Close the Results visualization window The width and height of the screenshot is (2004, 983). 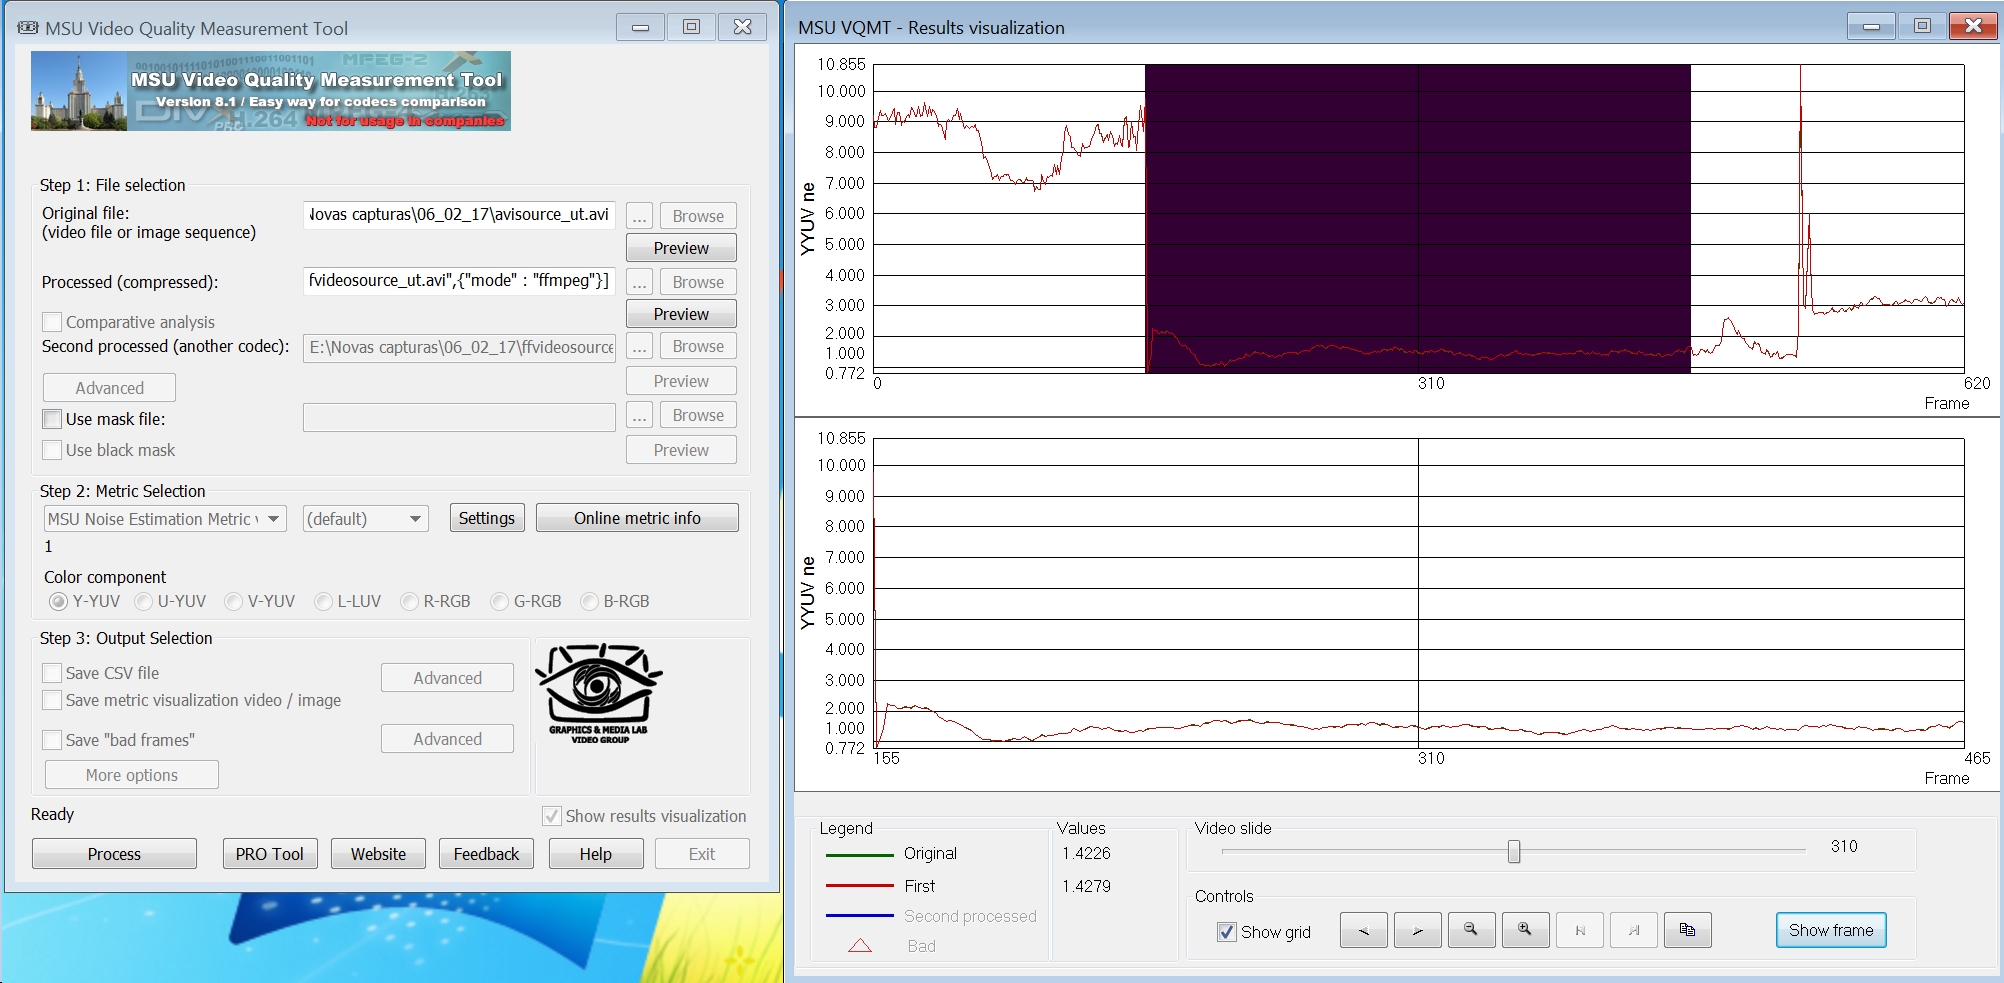[x=1973, y=26]
